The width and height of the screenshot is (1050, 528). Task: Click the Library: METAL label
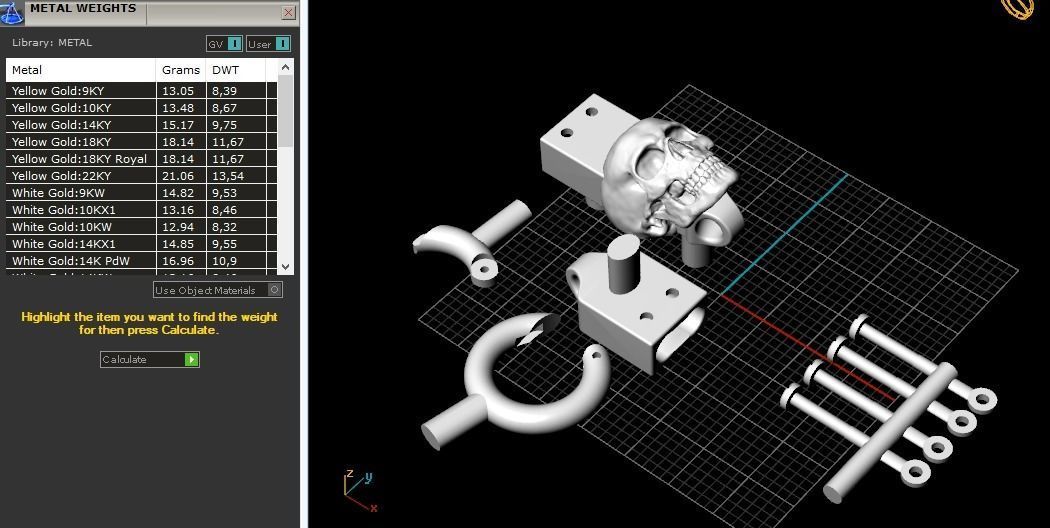pos(52,43)
